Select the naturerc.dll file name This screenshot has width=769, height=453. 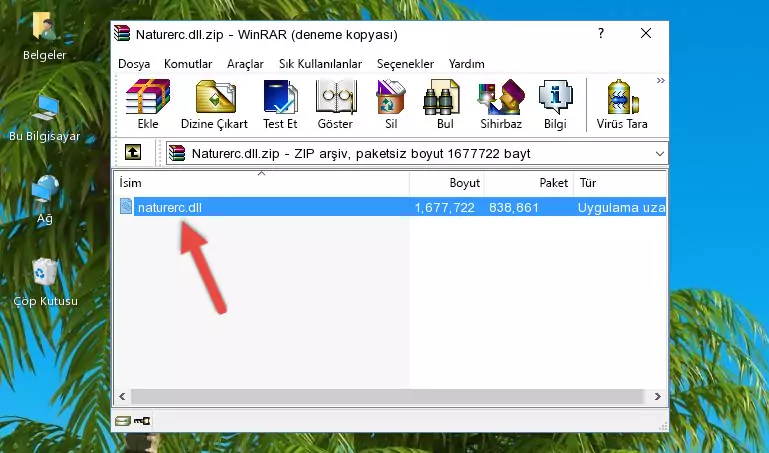[x=170, y=207]
